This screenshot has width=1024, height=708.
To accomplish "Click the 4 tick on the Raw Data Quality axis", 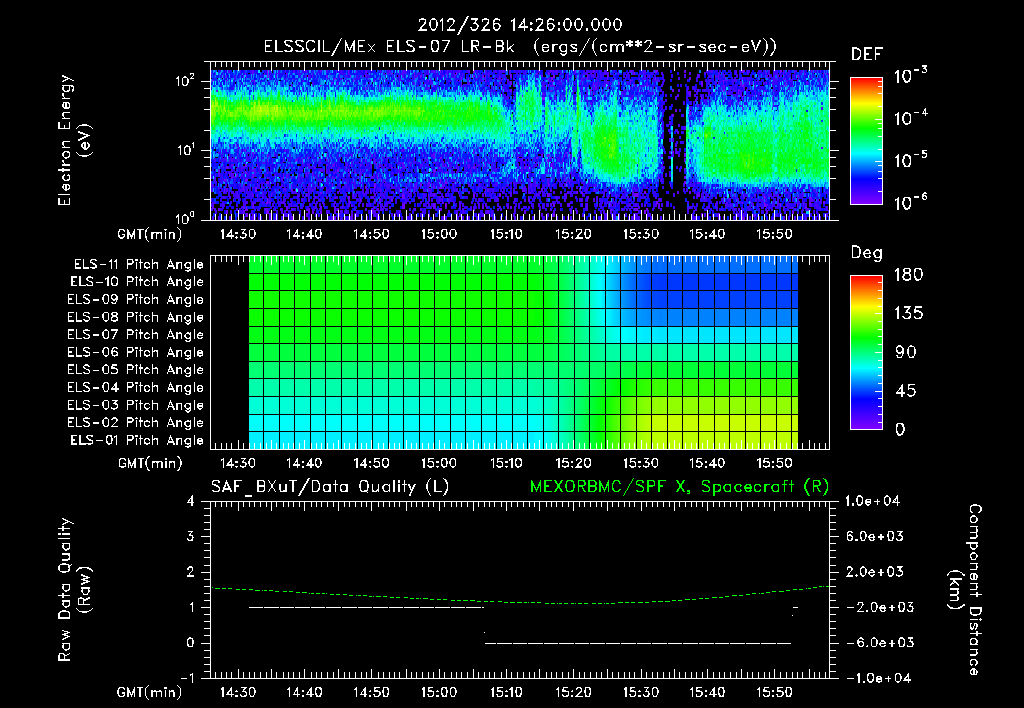I will (x=191, y=501).
